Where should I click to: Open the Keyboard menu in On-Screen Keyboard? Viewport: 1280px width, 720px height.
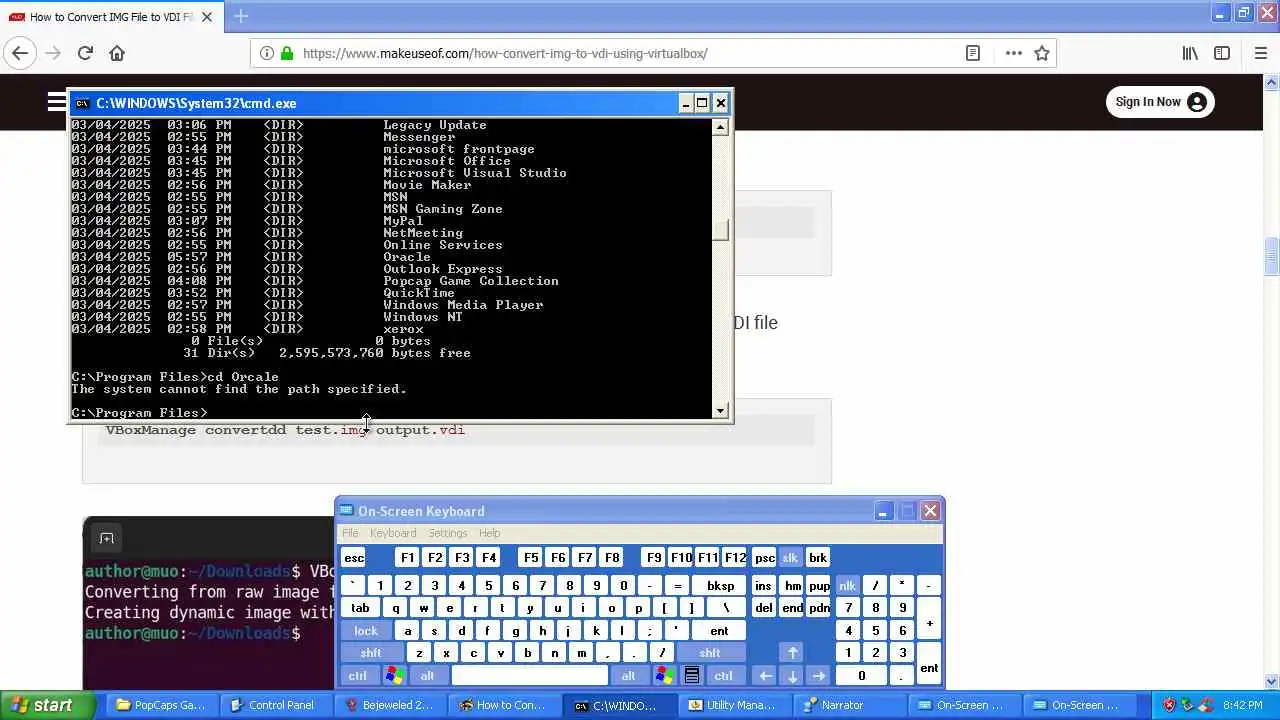[x=393, y=533]
